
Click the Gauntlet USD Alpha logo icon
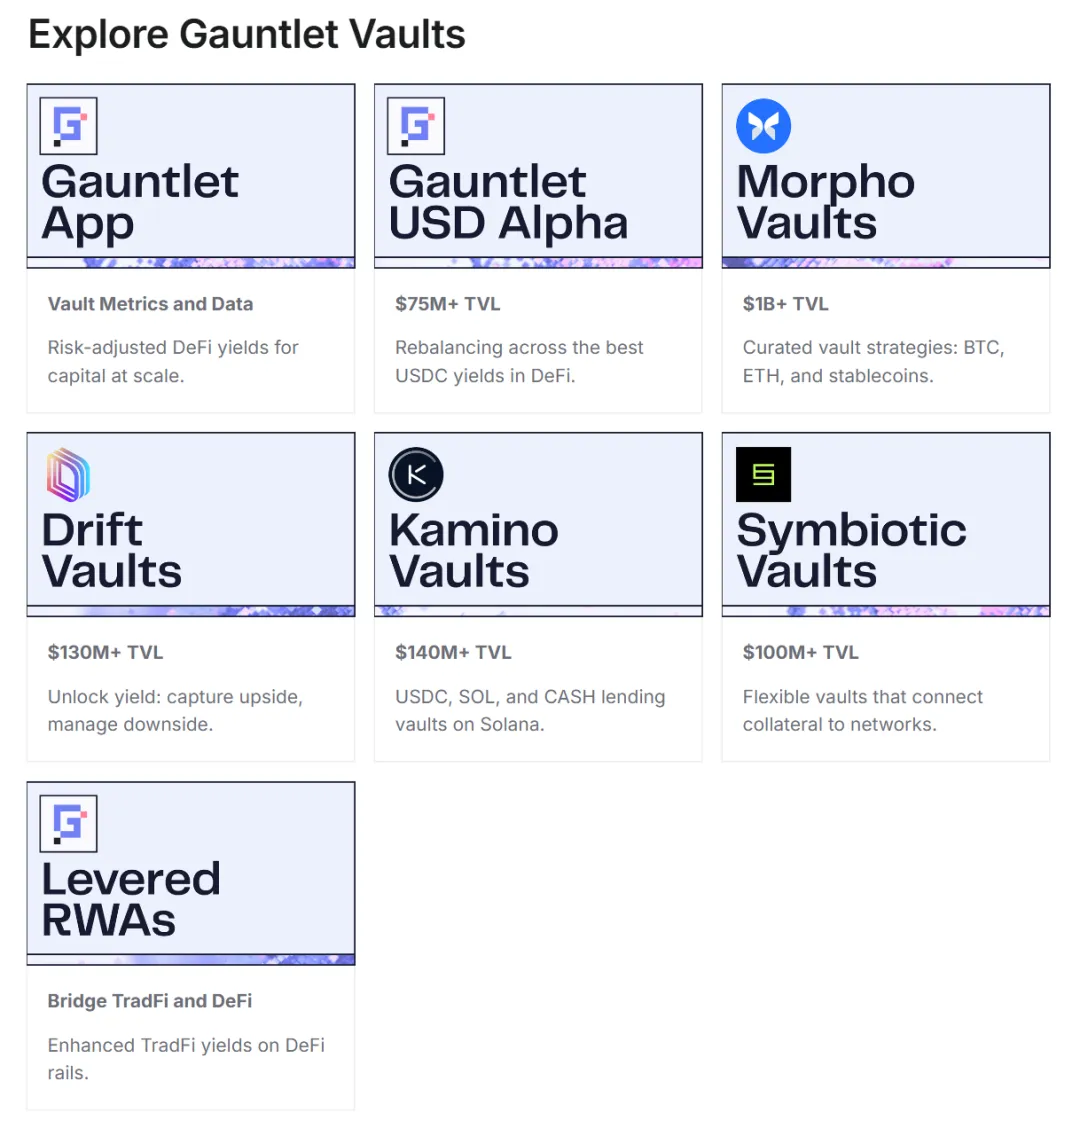(x=416, y=126)
